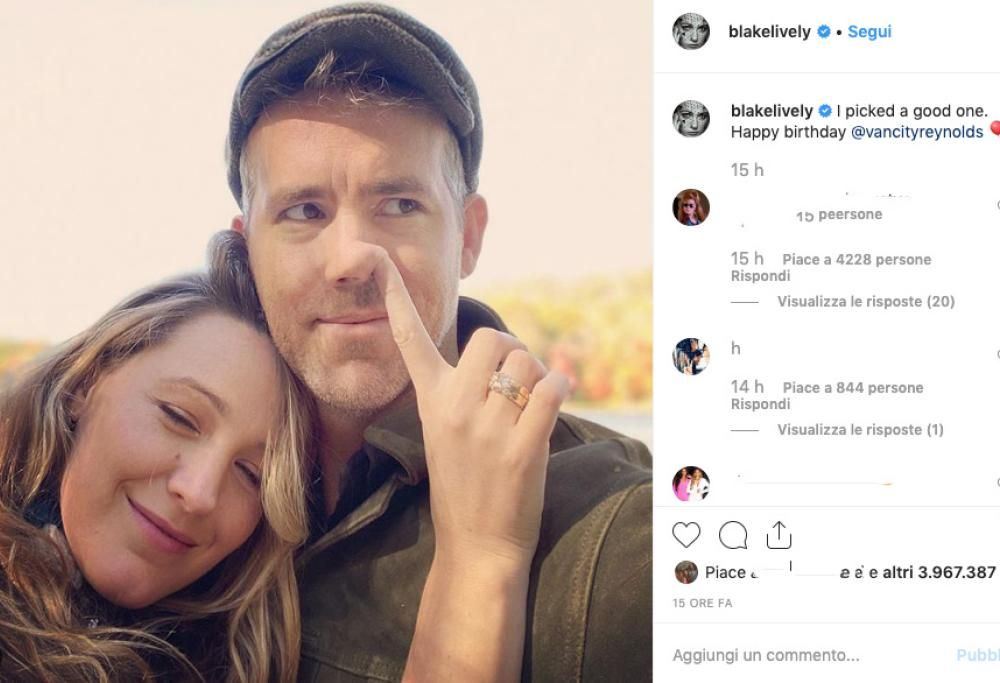Open the second commenter's avatar

click(691, 356)
